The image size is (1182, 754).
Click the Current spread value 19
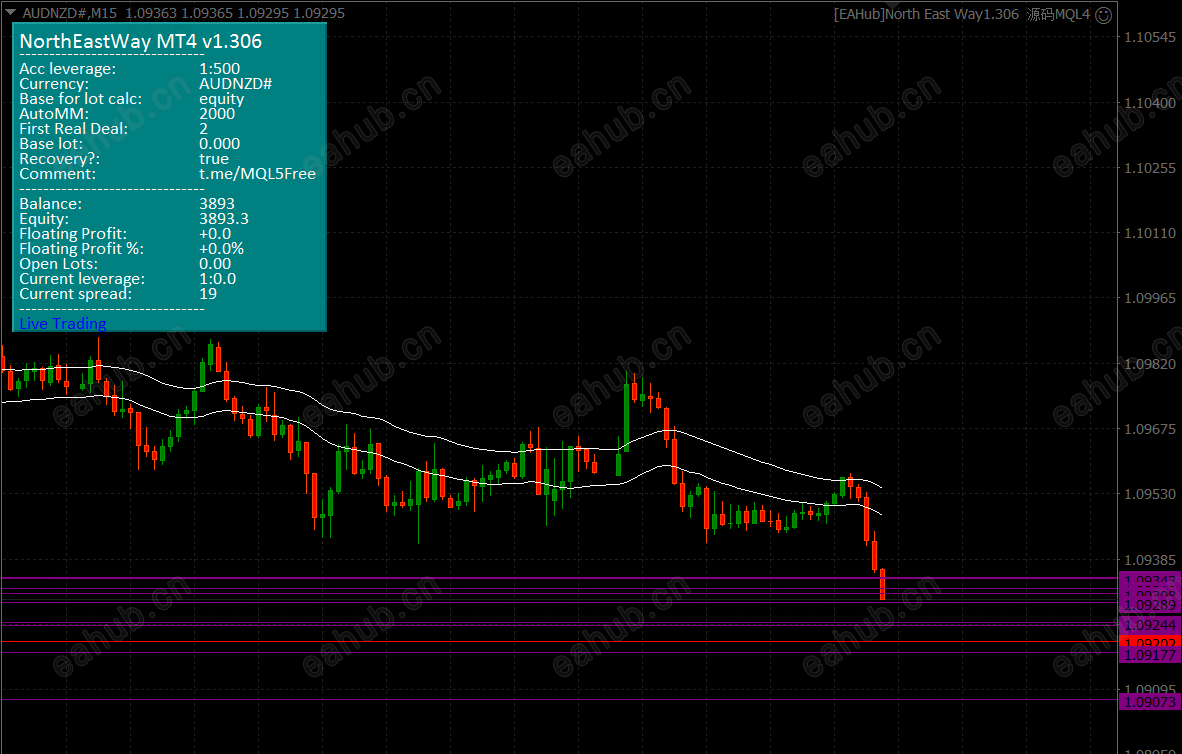(x=208, y=294)
